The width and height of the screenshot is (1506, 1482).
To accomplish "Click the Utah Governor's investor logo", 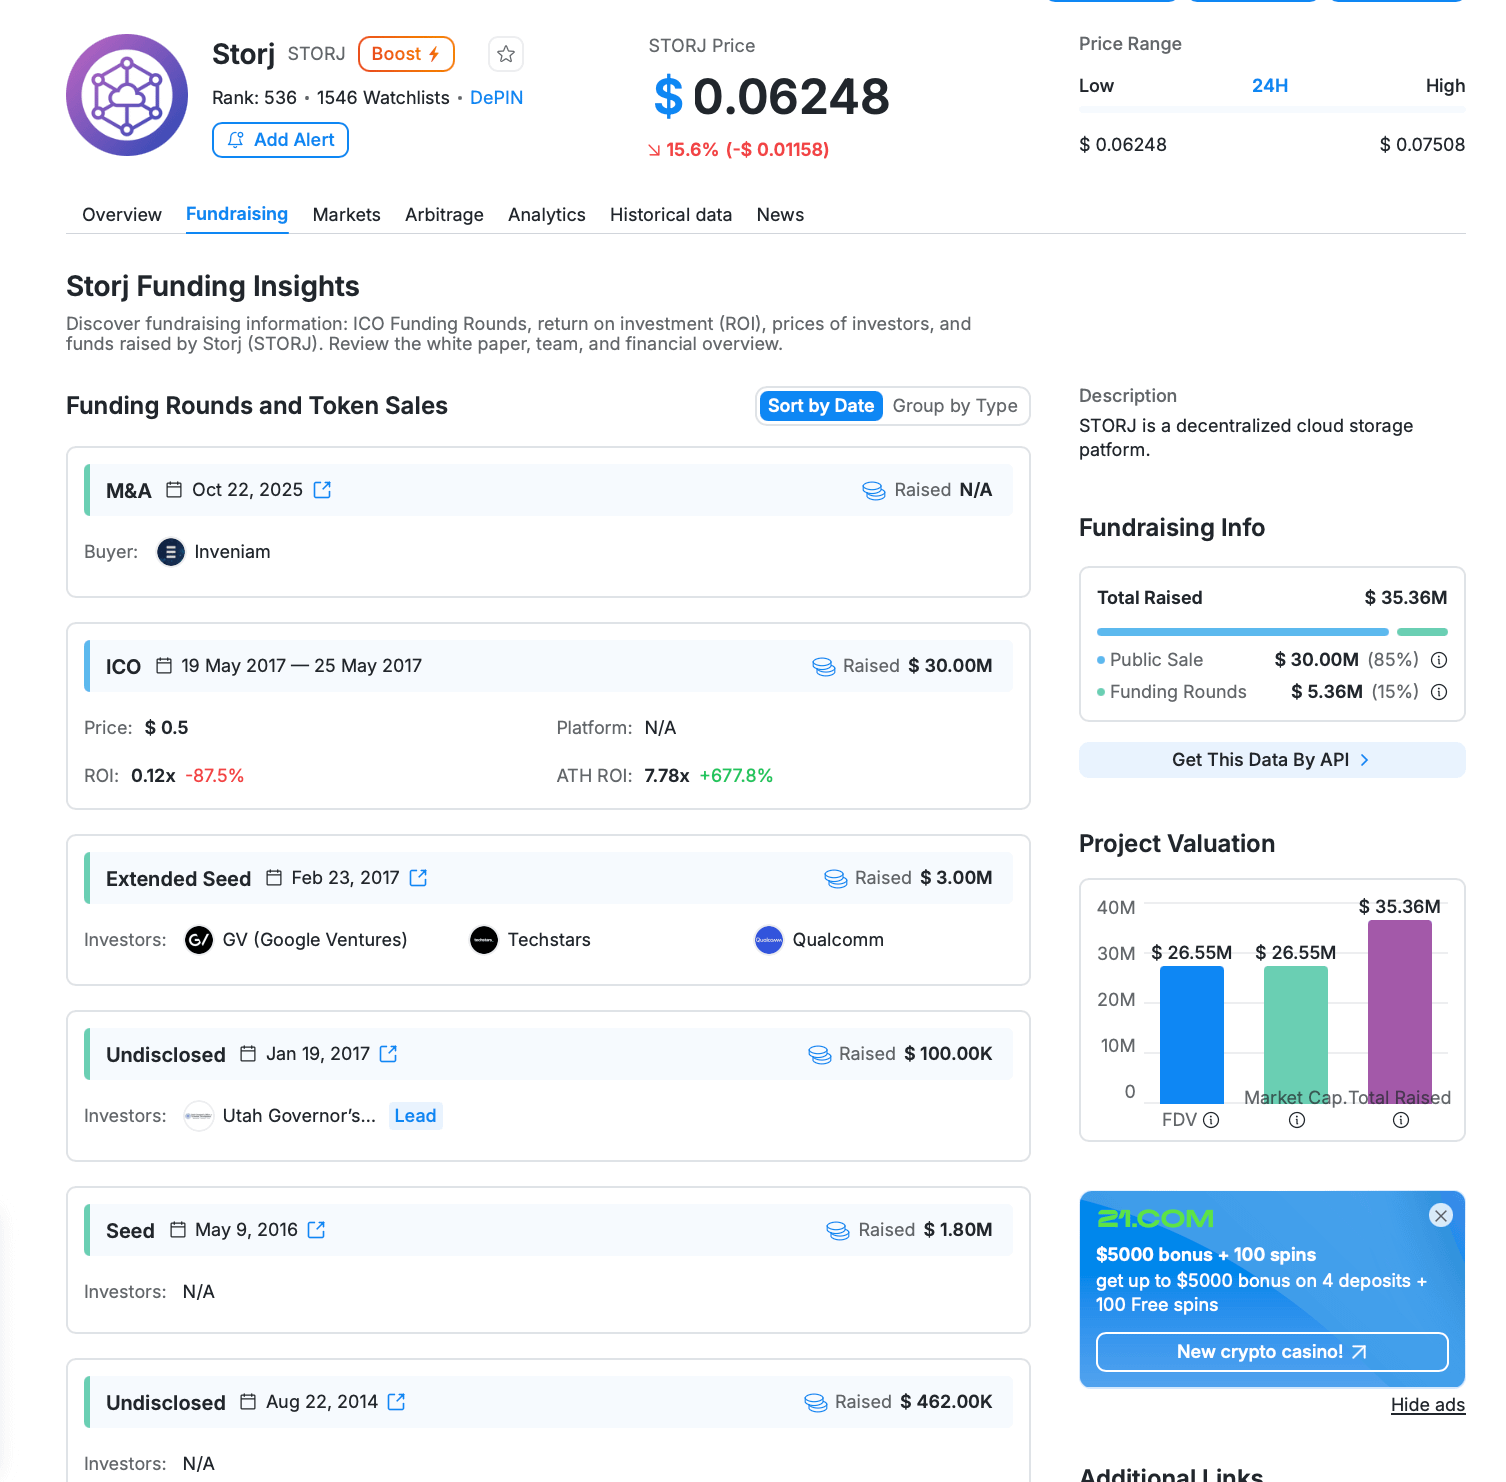I will 199,1116.
